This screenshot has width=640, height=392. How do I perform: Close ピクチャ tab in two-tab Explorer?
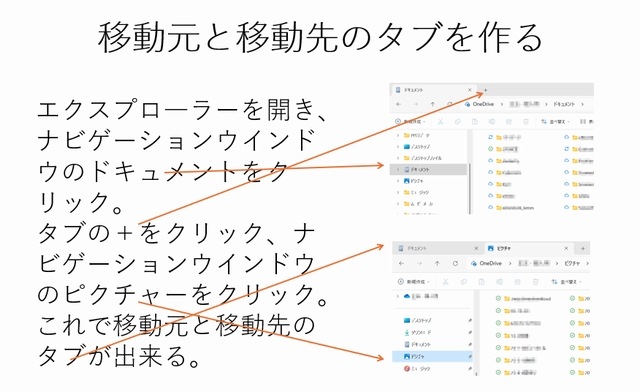coord(566,248)
